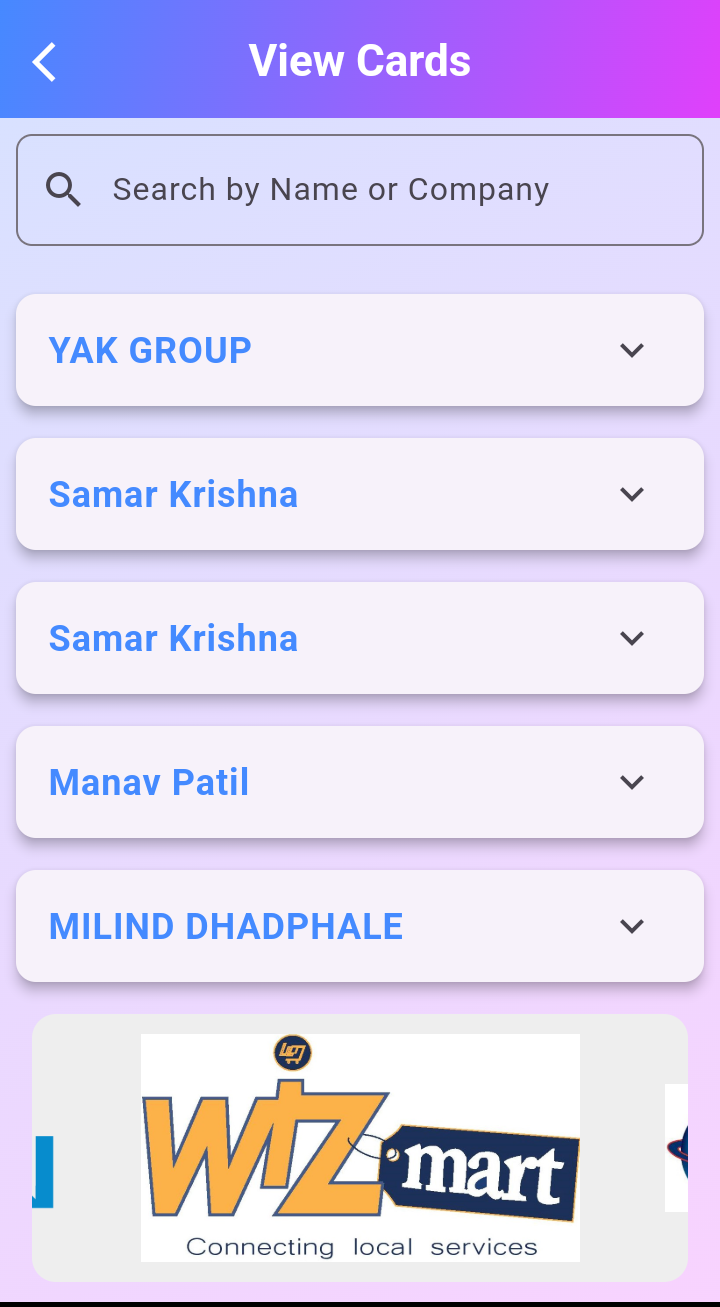Screen dimensions: 720x1307
Task: Click the View Cards header title
Action: coord(360,60)
